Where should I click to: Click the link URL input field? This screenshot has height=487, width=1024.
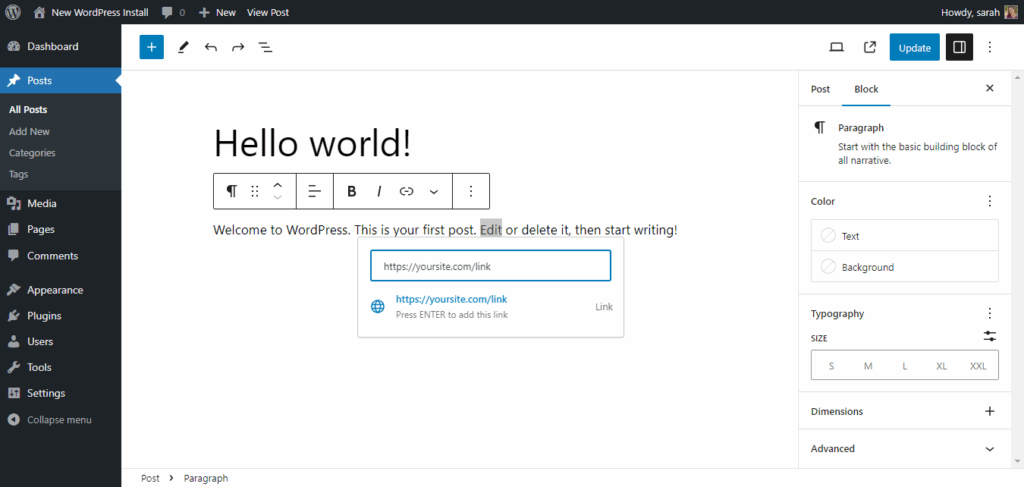pyautogui.click(x=490, y=266)
